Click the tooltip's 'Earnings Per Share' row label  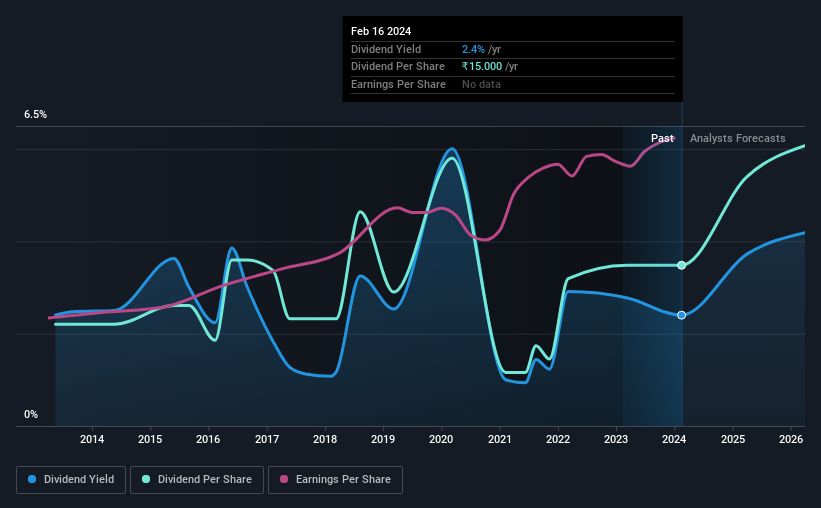pos(398,84)
